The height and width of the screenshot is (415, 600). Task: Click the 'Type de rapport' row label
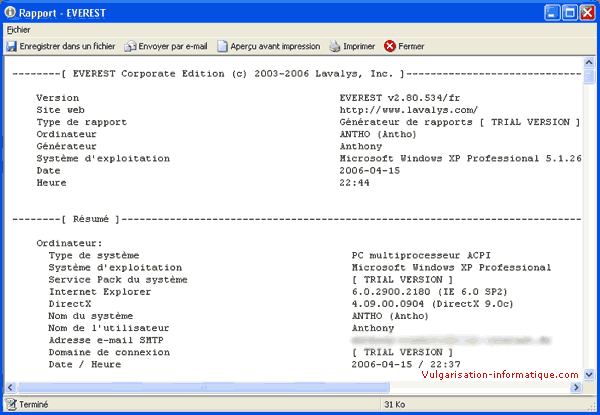click(x=82, y=122)
